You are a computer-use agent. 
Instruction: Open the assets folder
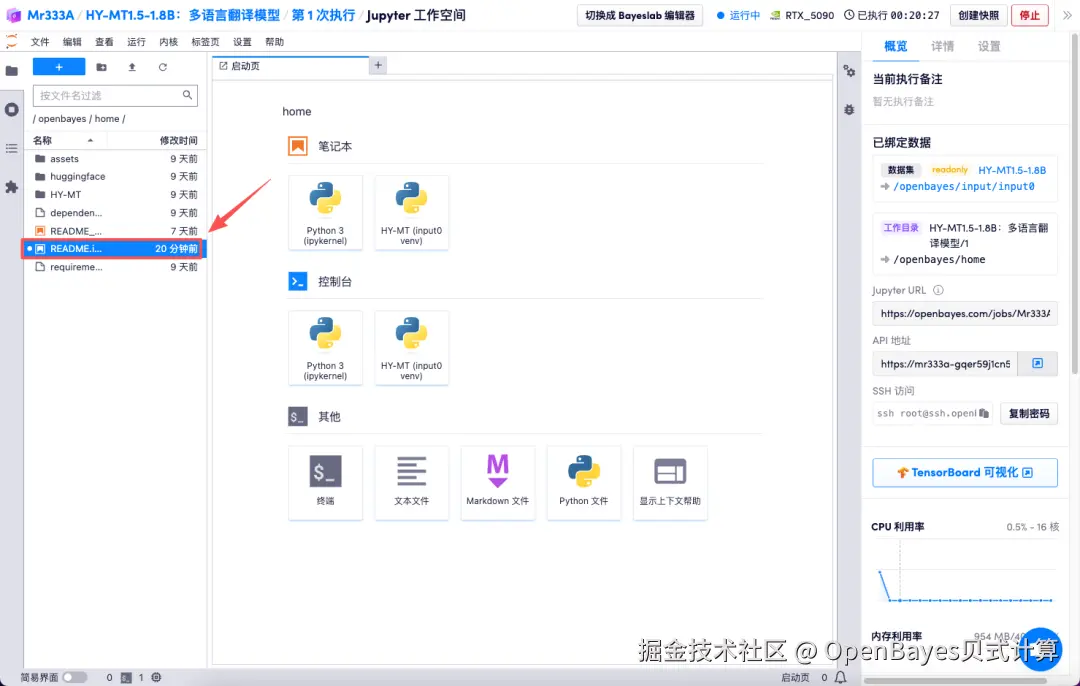click(116, 158)
